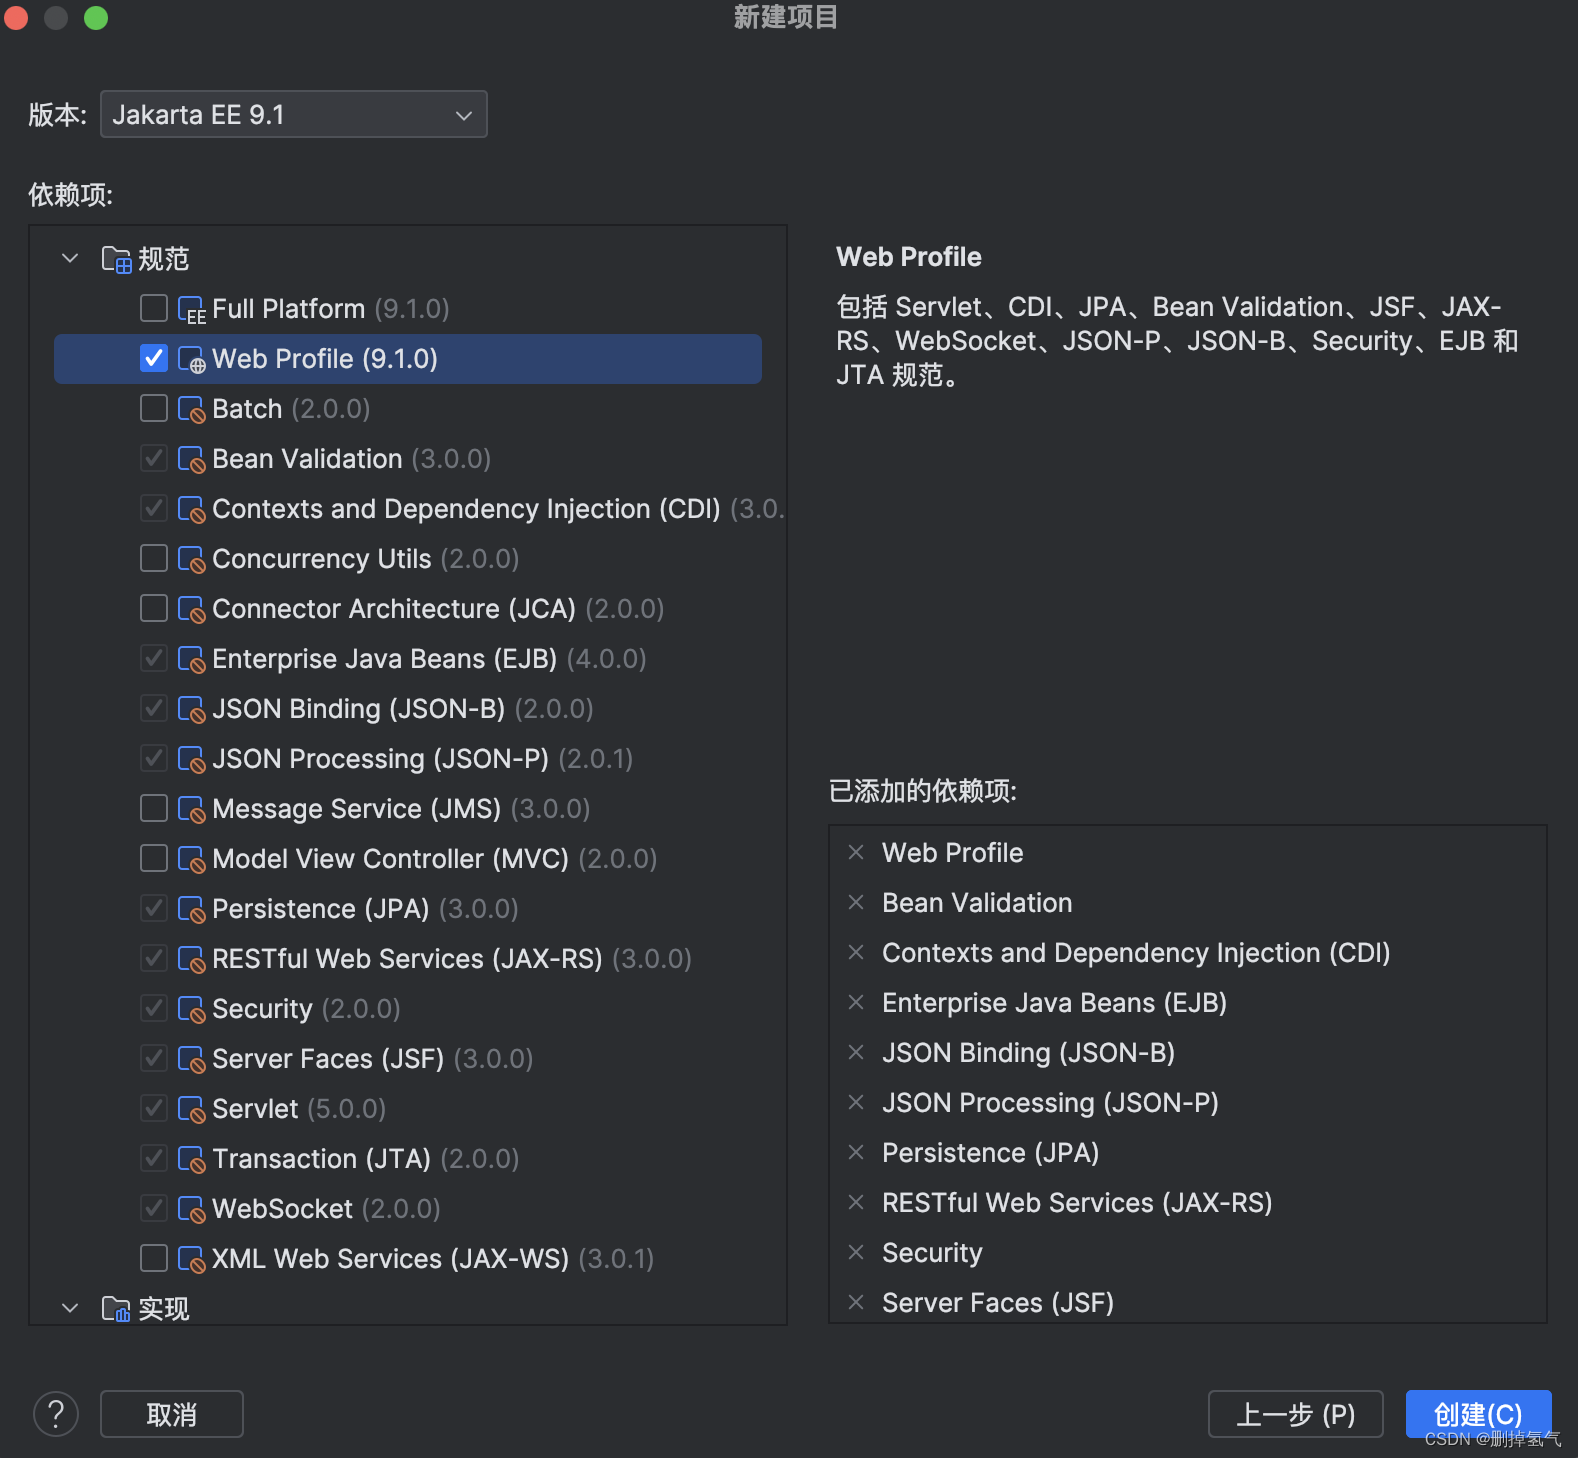The width and height of the screenshot is (1578, 1458).
Task: Click the Bean Validation checkbox
Action: 154,458
